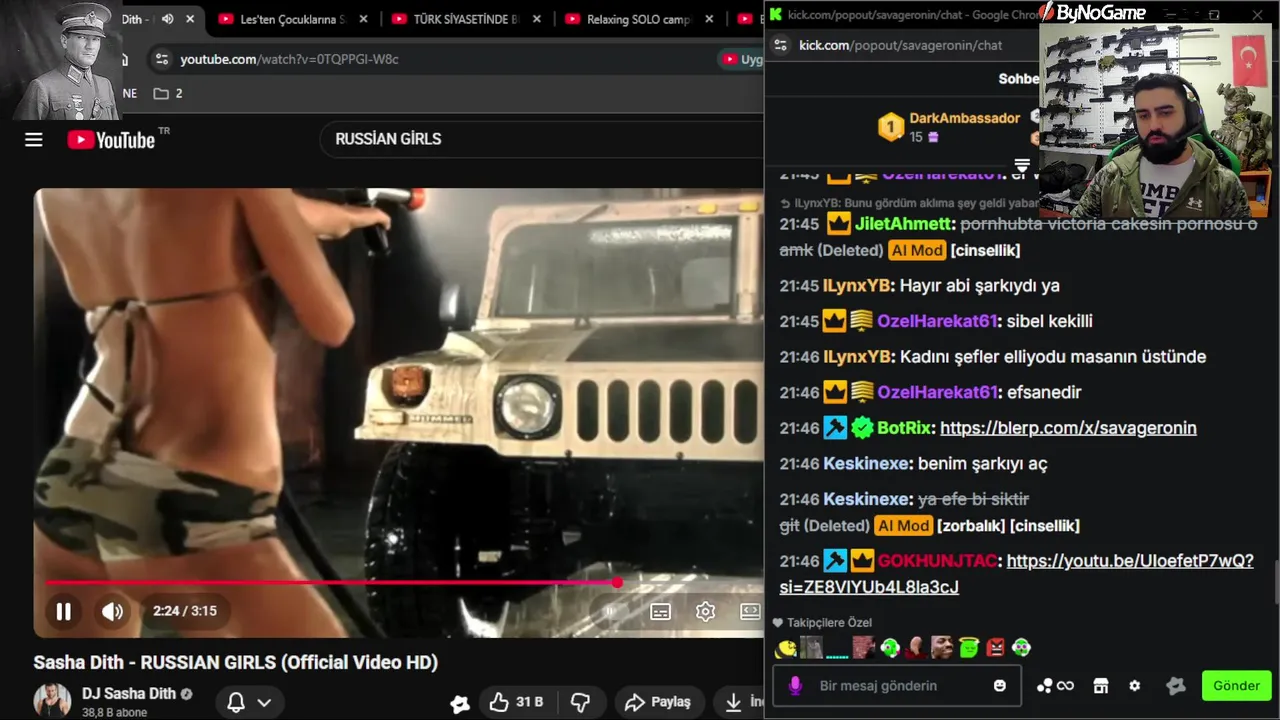Switch to the TÜRK SİYASETİNDE tab
This screenshot has width=1280, height=720.
click(453, 19)
